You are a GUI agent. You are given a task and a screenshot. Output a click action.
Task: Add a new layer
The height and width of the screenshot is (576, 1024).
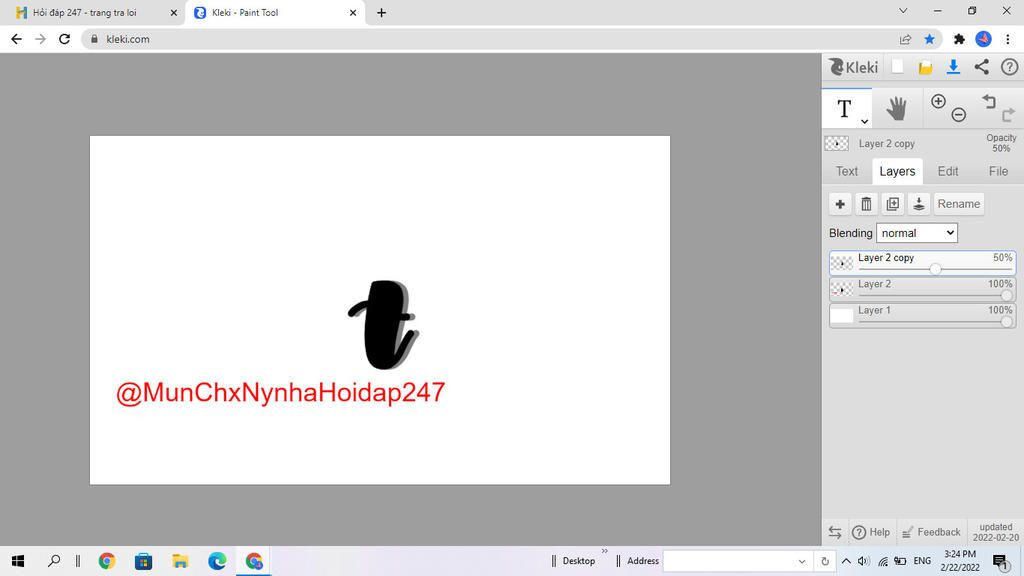[840, 204]
